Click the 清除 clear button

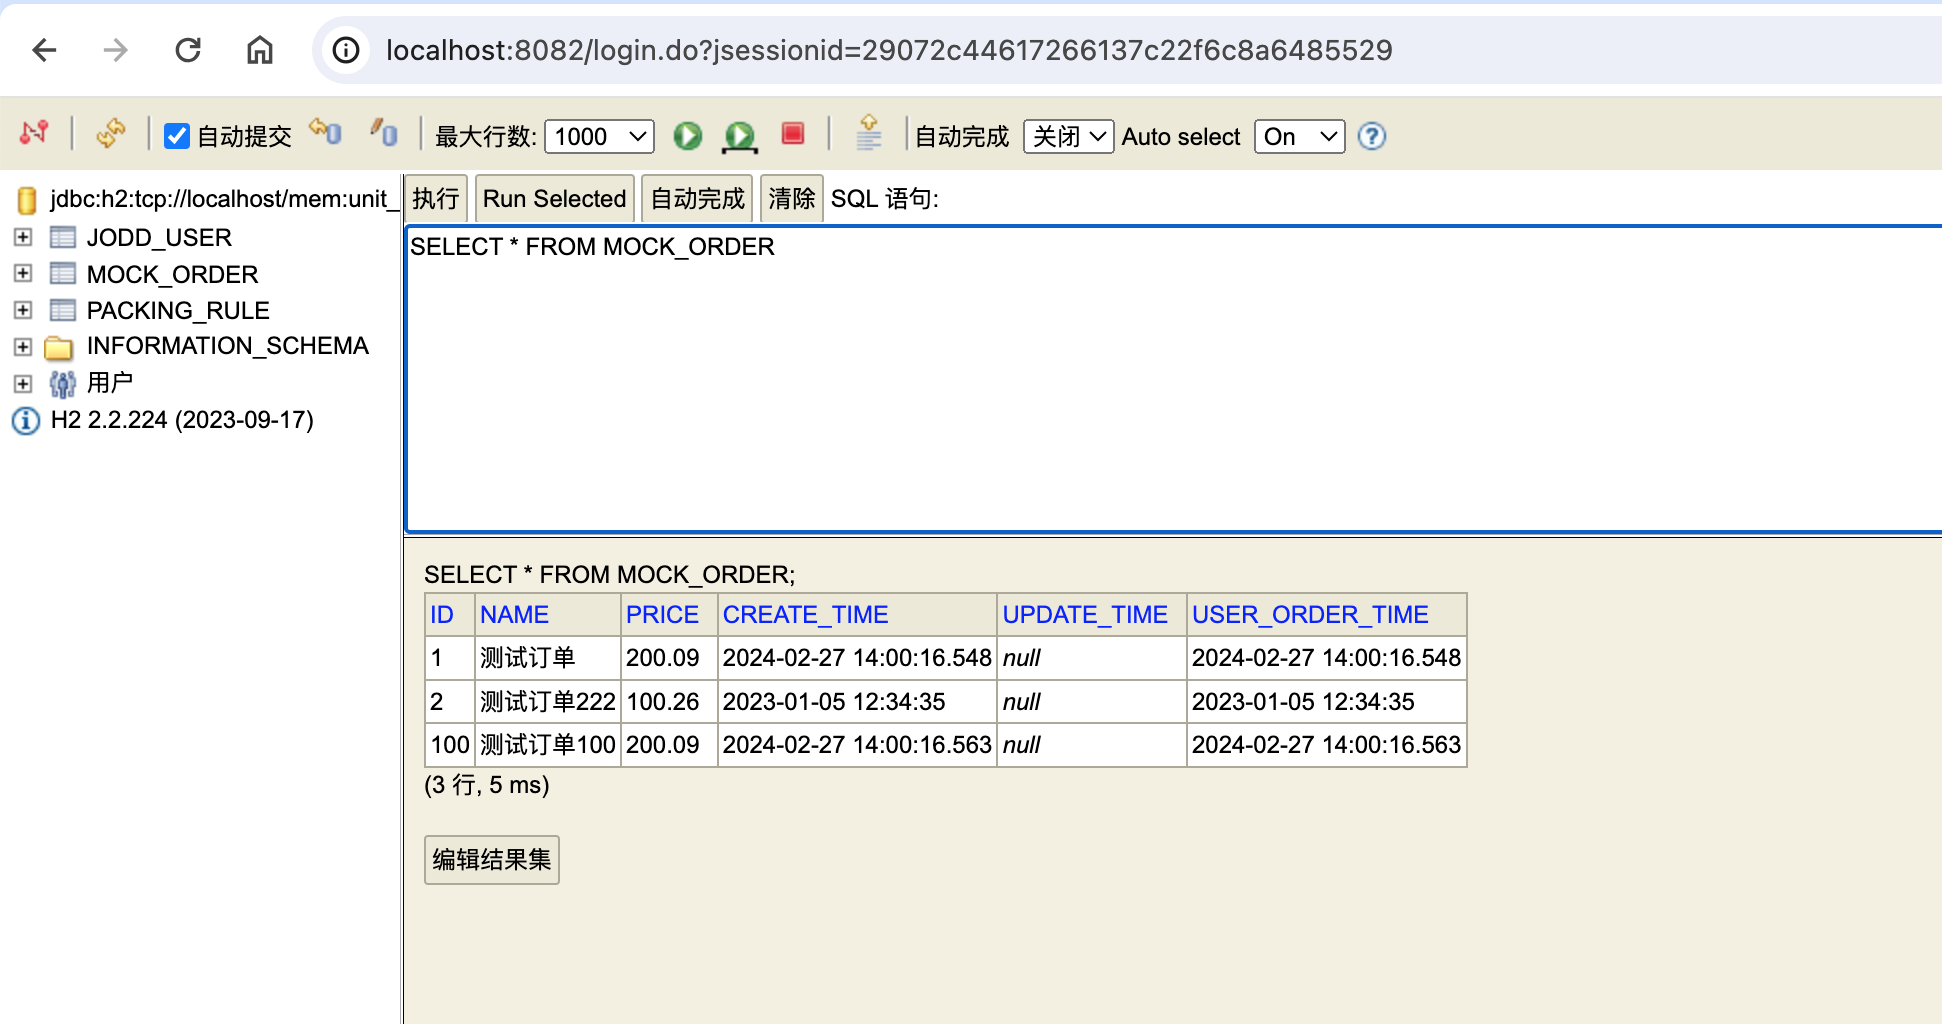(x=791, y=199)
